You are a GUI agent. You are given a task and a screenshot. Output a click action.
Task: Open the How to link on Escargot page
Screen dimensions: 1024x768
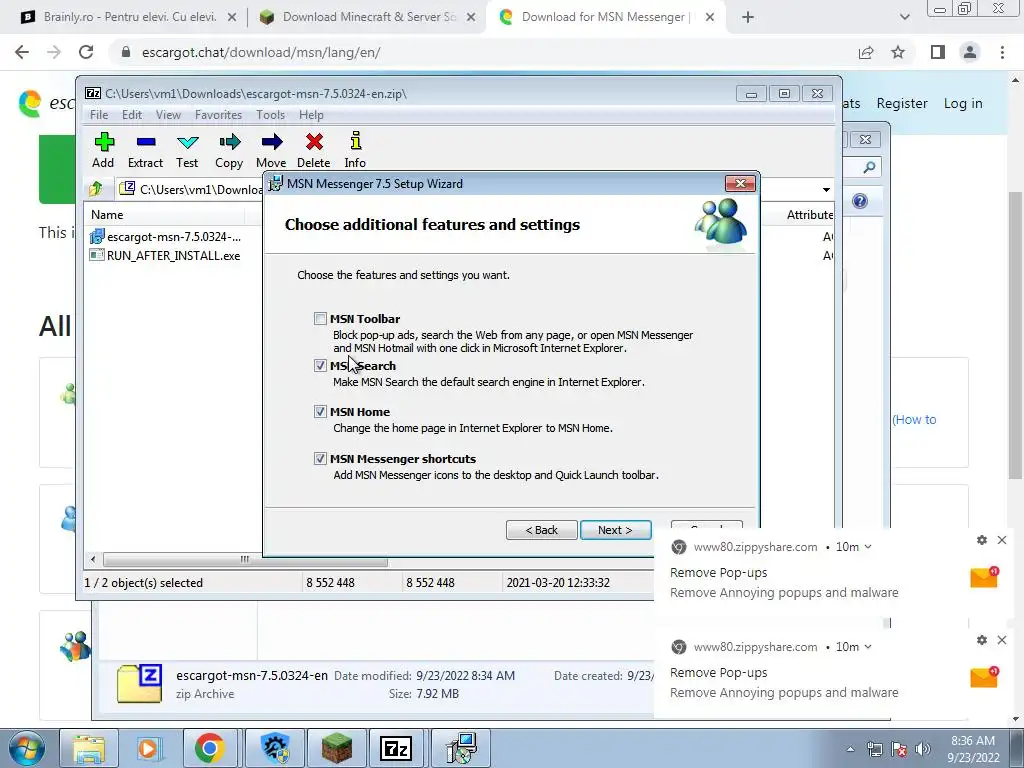(x=914, y=420)
